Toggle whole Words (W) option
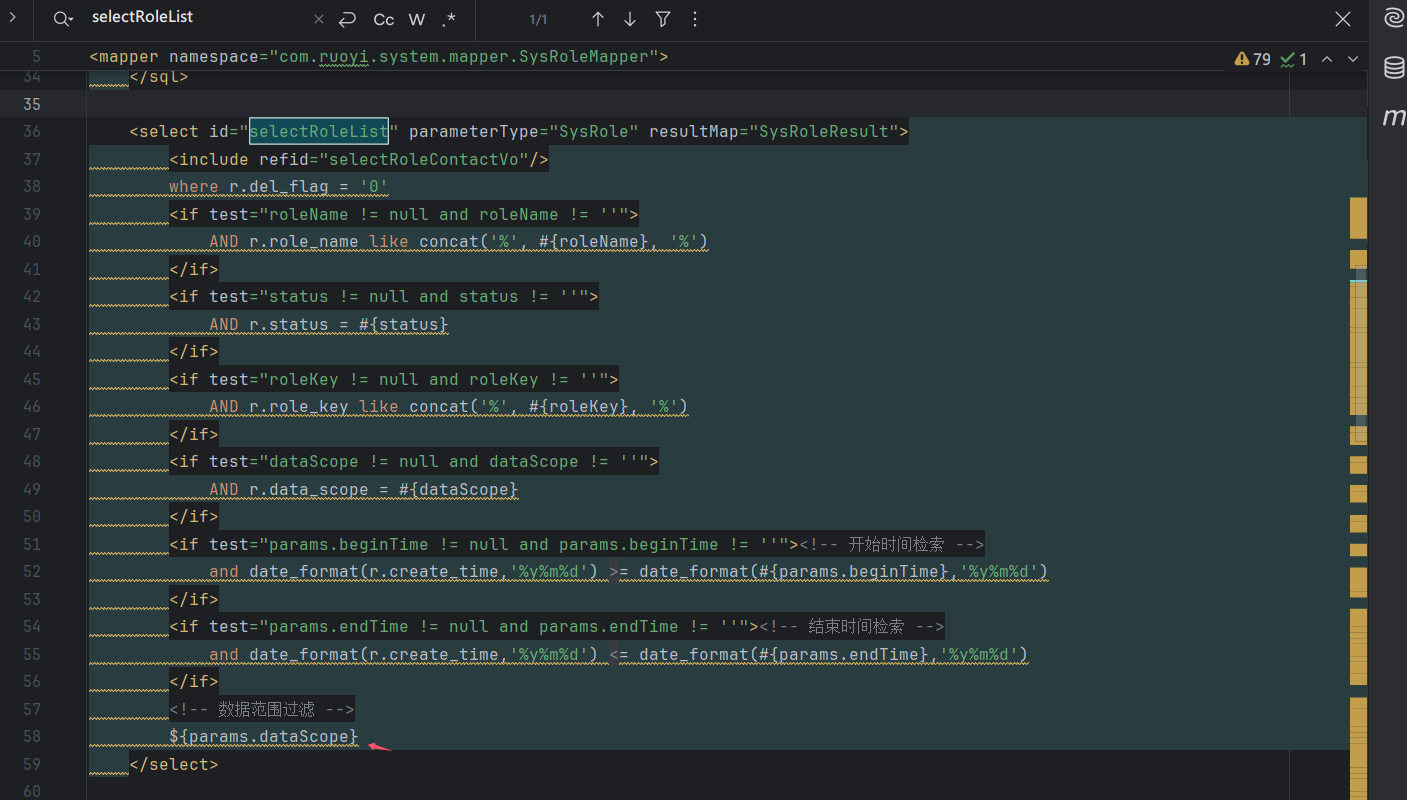 (x=417, y=19)
